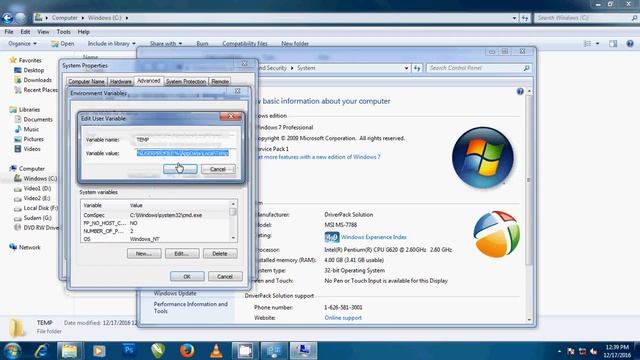Viewport: 640px width, 360px height.
Task: Open Desktop in Favorites
Action: pos(33,70)
